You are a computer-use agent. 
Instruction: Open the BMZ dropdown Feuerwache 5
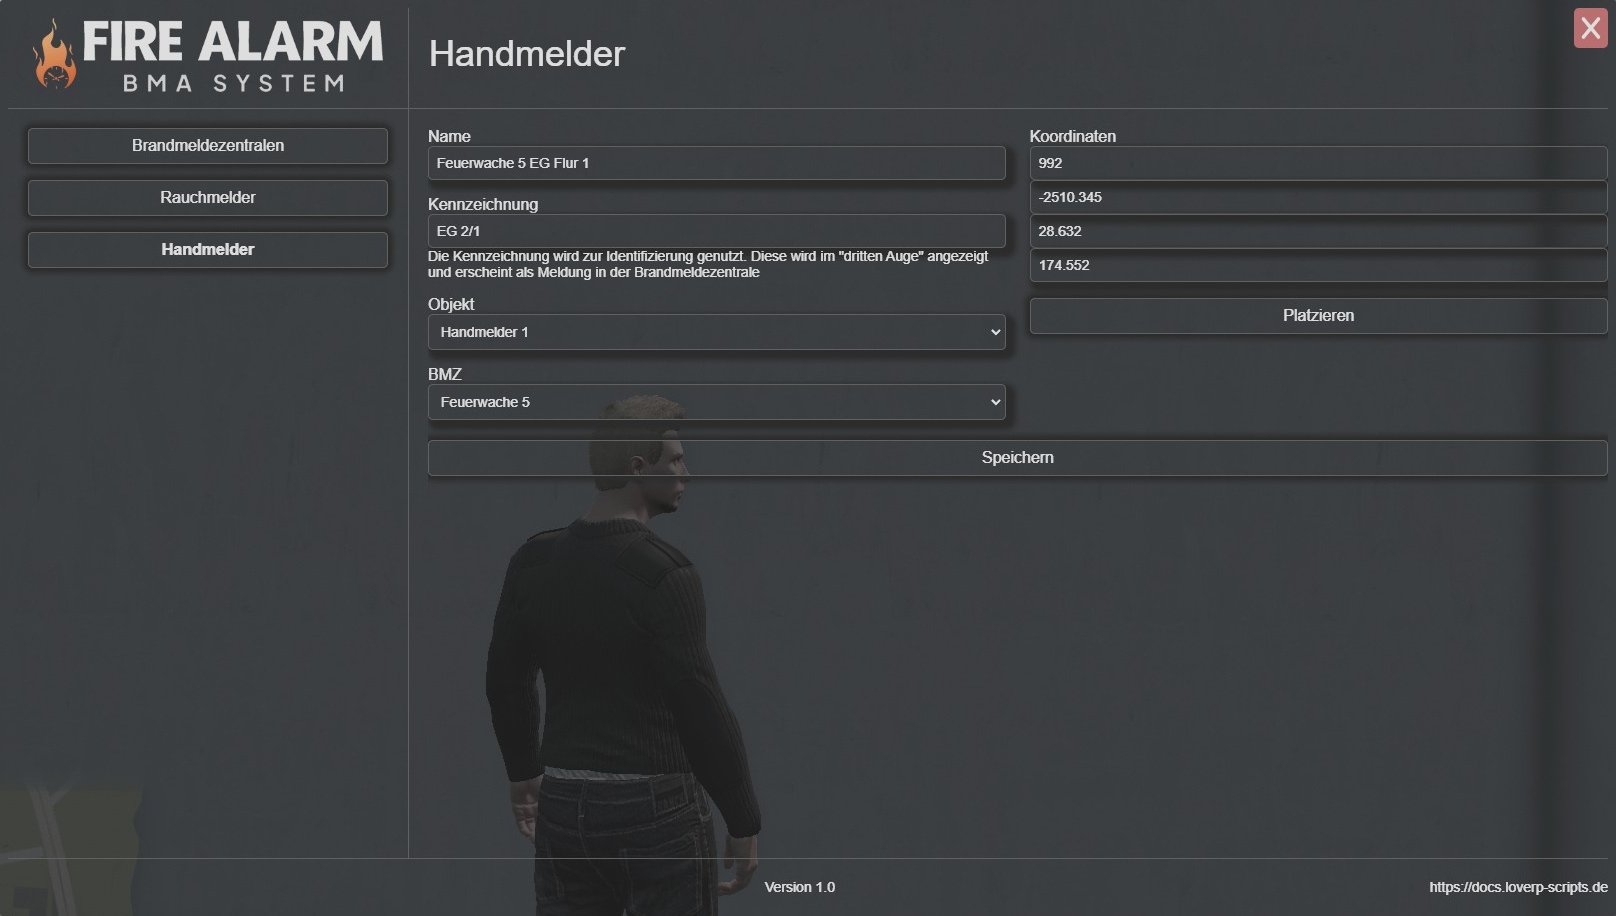716,402
